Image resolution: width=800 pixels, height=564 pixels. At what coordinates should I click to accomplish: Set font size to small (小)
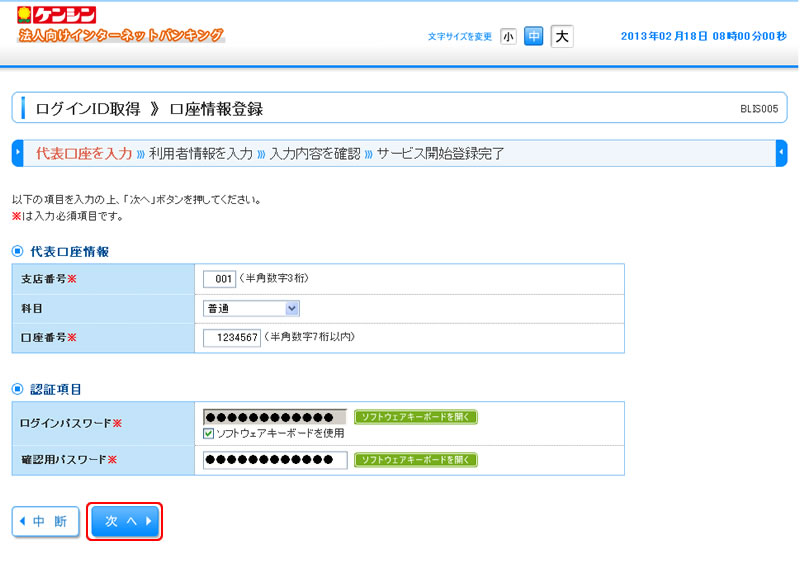tap(508, 37)
